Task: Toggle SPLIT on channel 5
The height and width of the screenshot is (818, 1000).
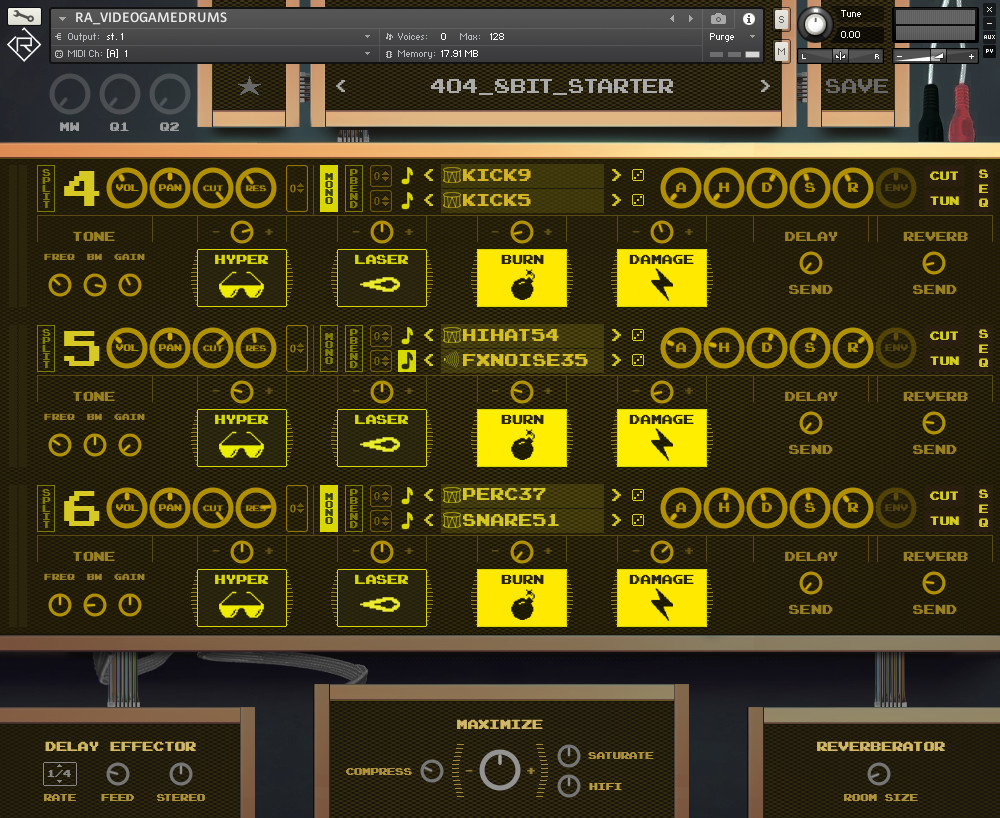Action: [x=46, y=348]
